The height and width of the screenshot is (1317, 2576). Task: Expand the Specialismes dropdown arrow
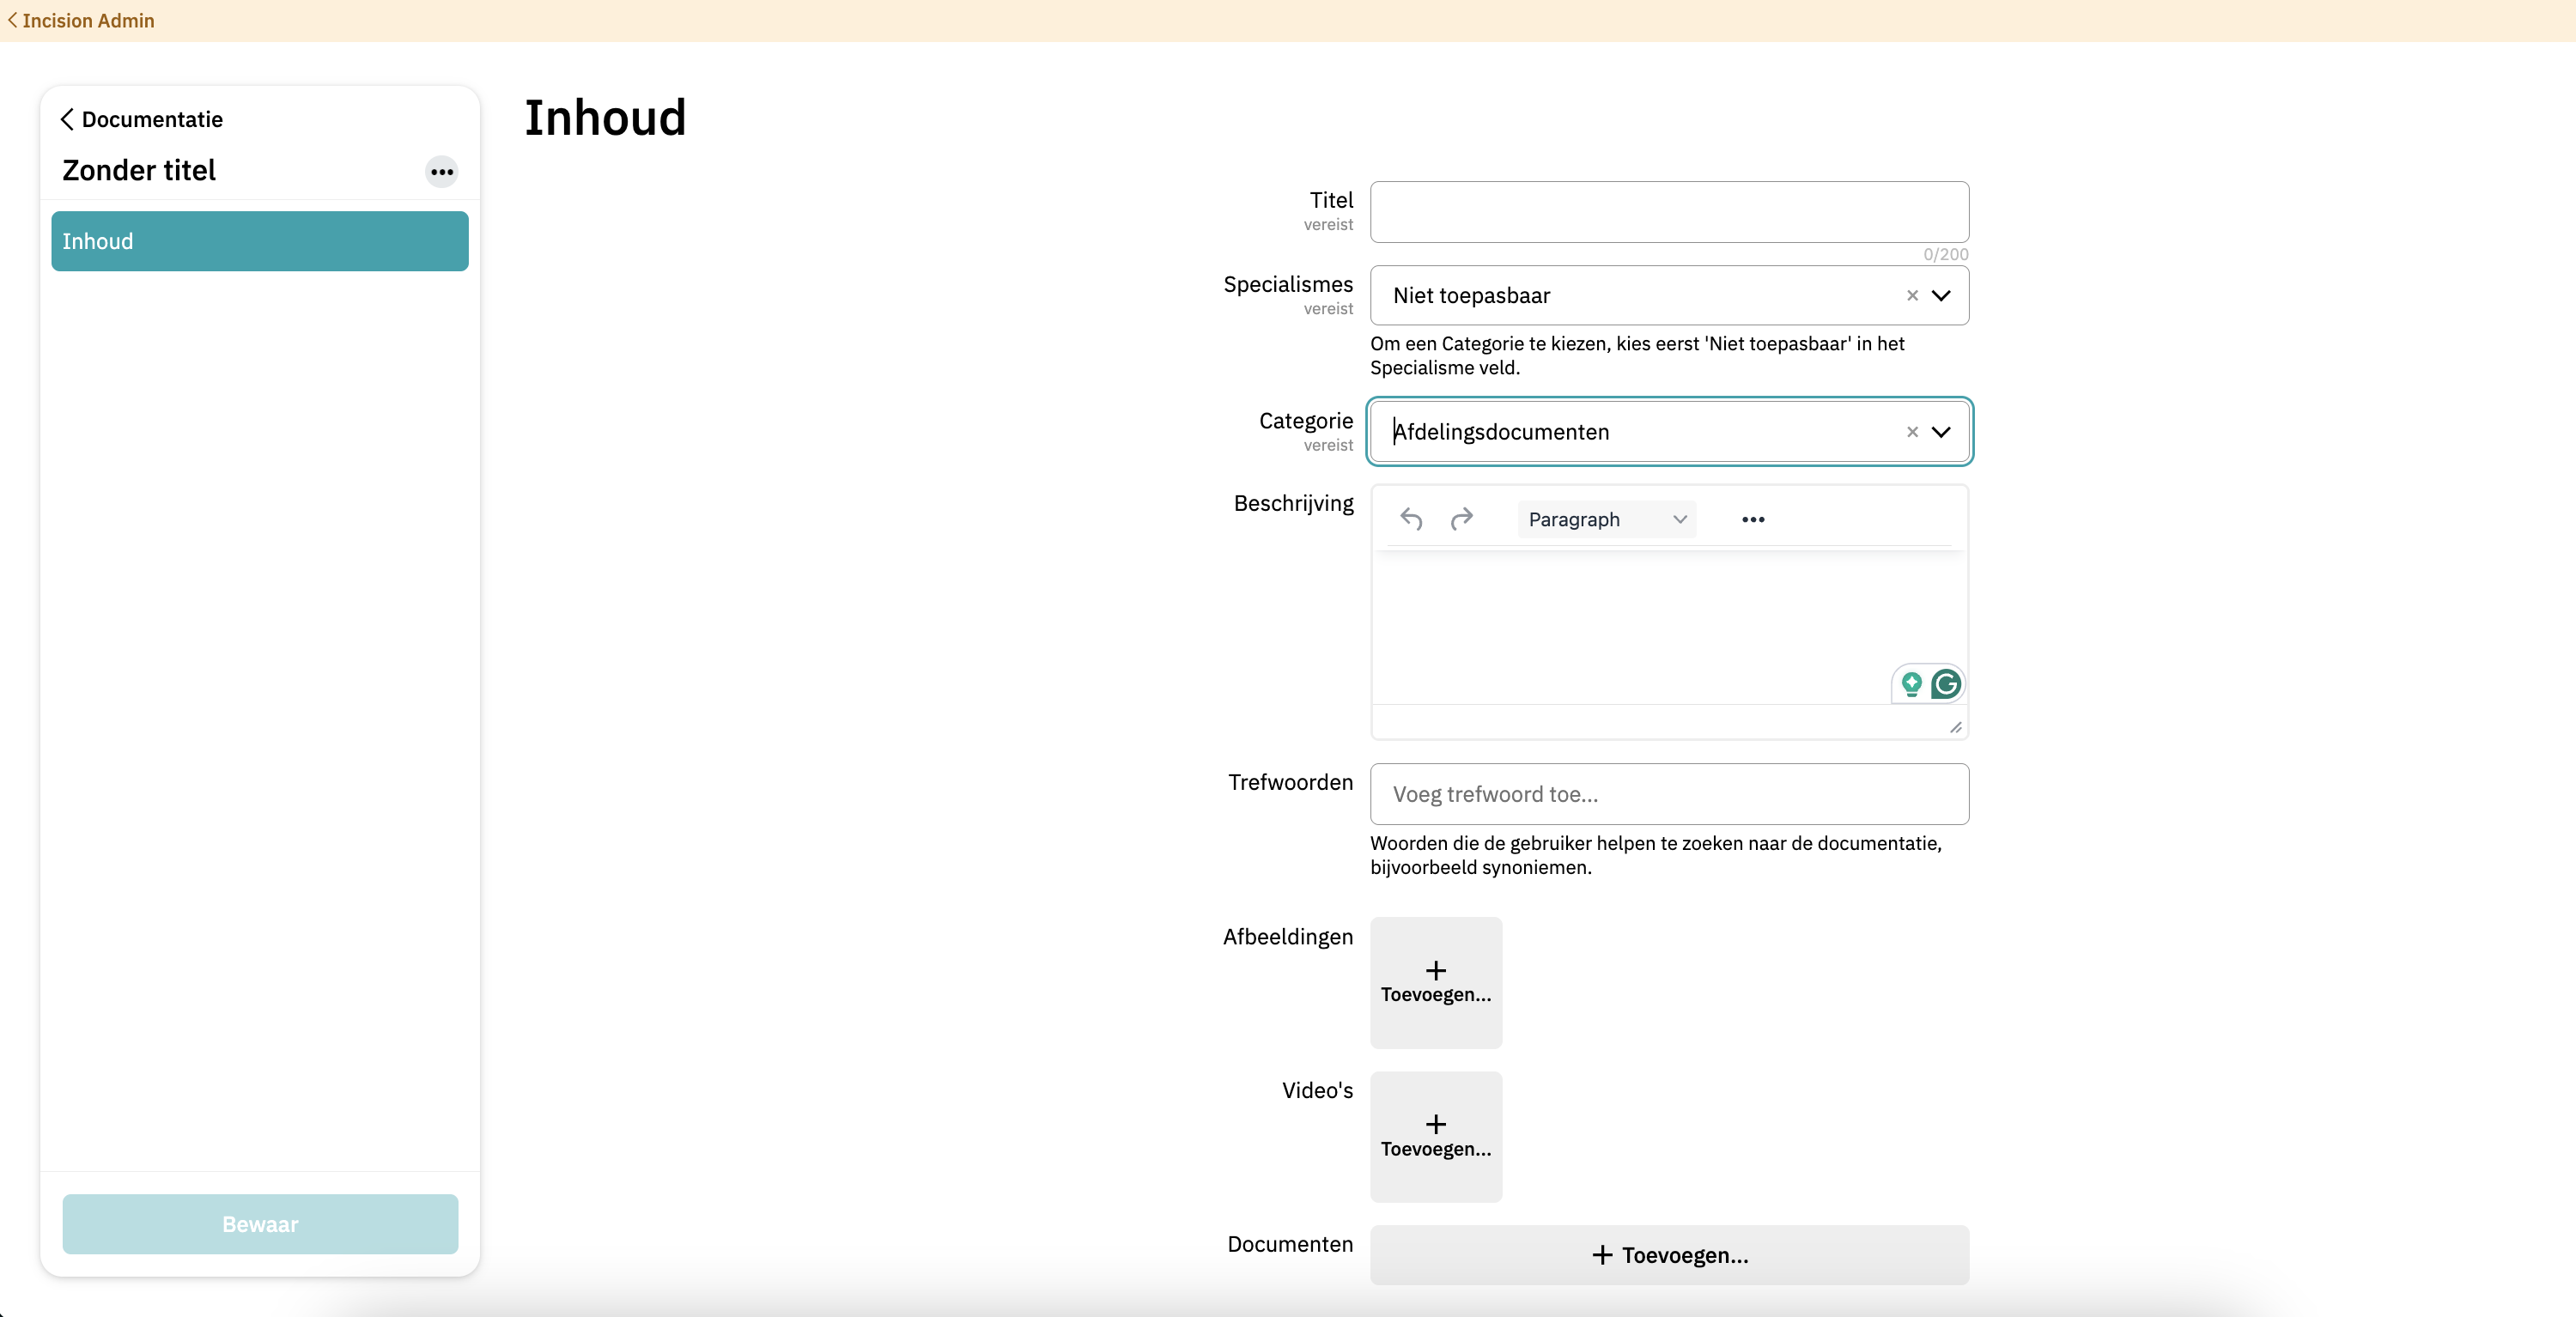[x=1941, y=296]
